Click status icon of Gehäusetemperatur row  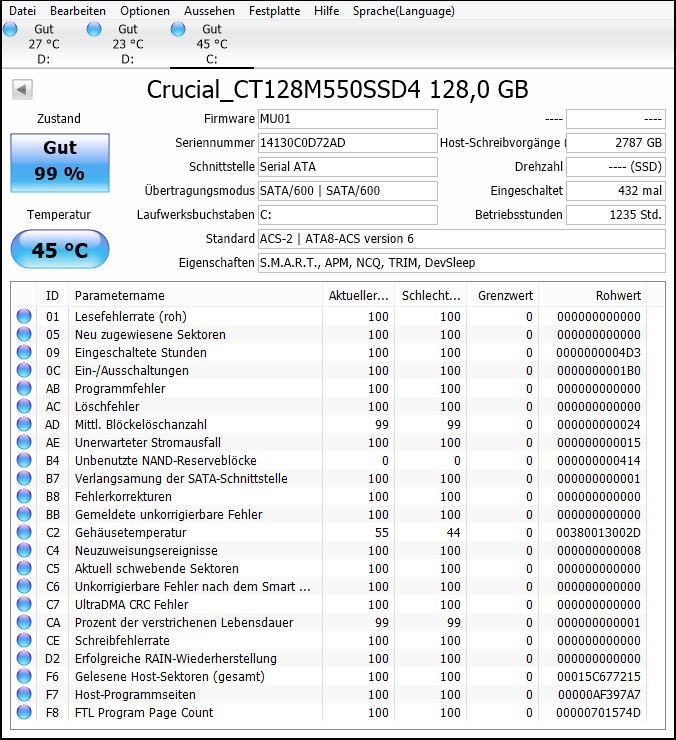coord(24,532)
